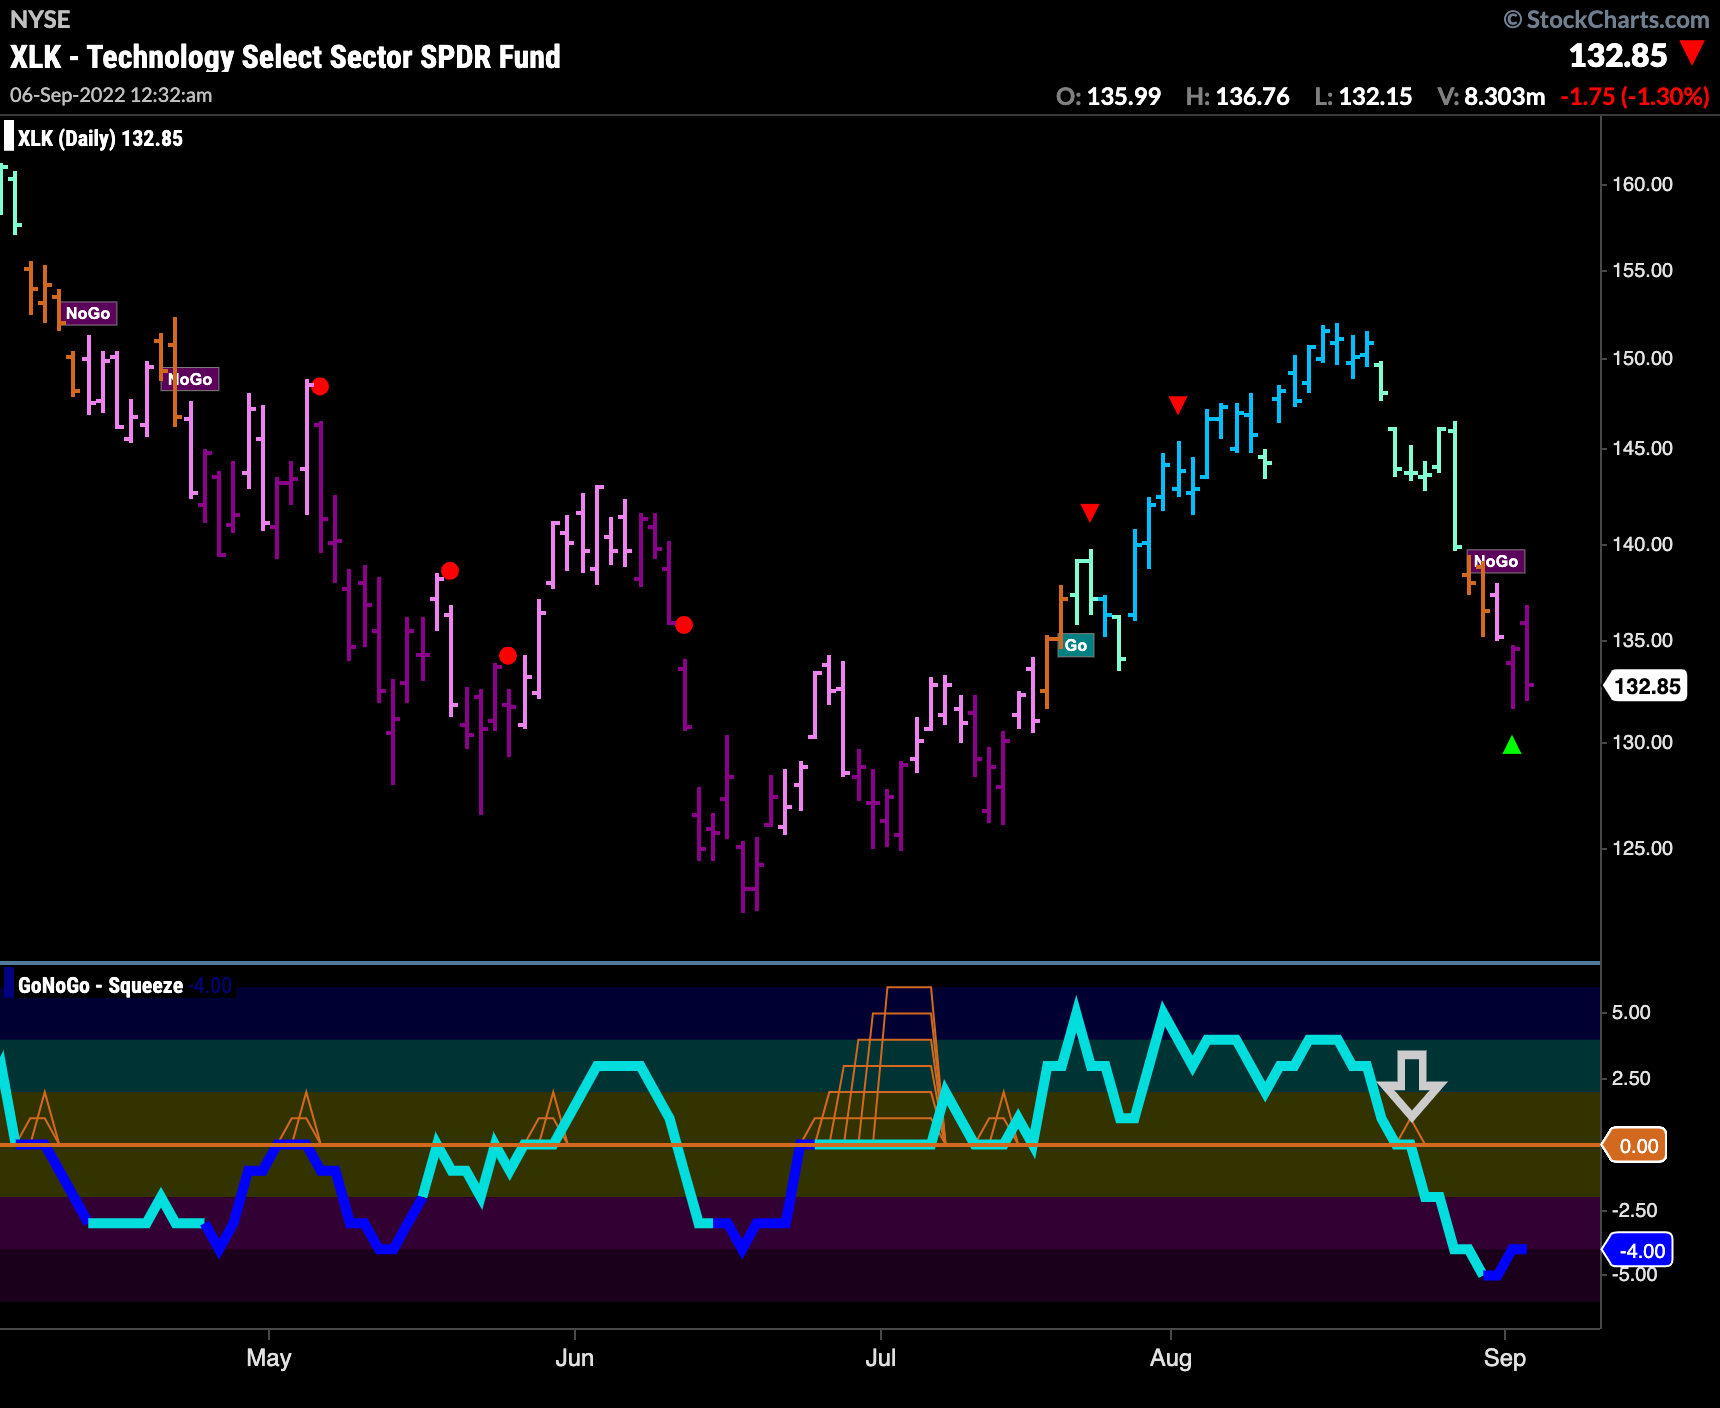
Task: Click the red down arrow beside the 132.85 price
Action: (1692, 53)
